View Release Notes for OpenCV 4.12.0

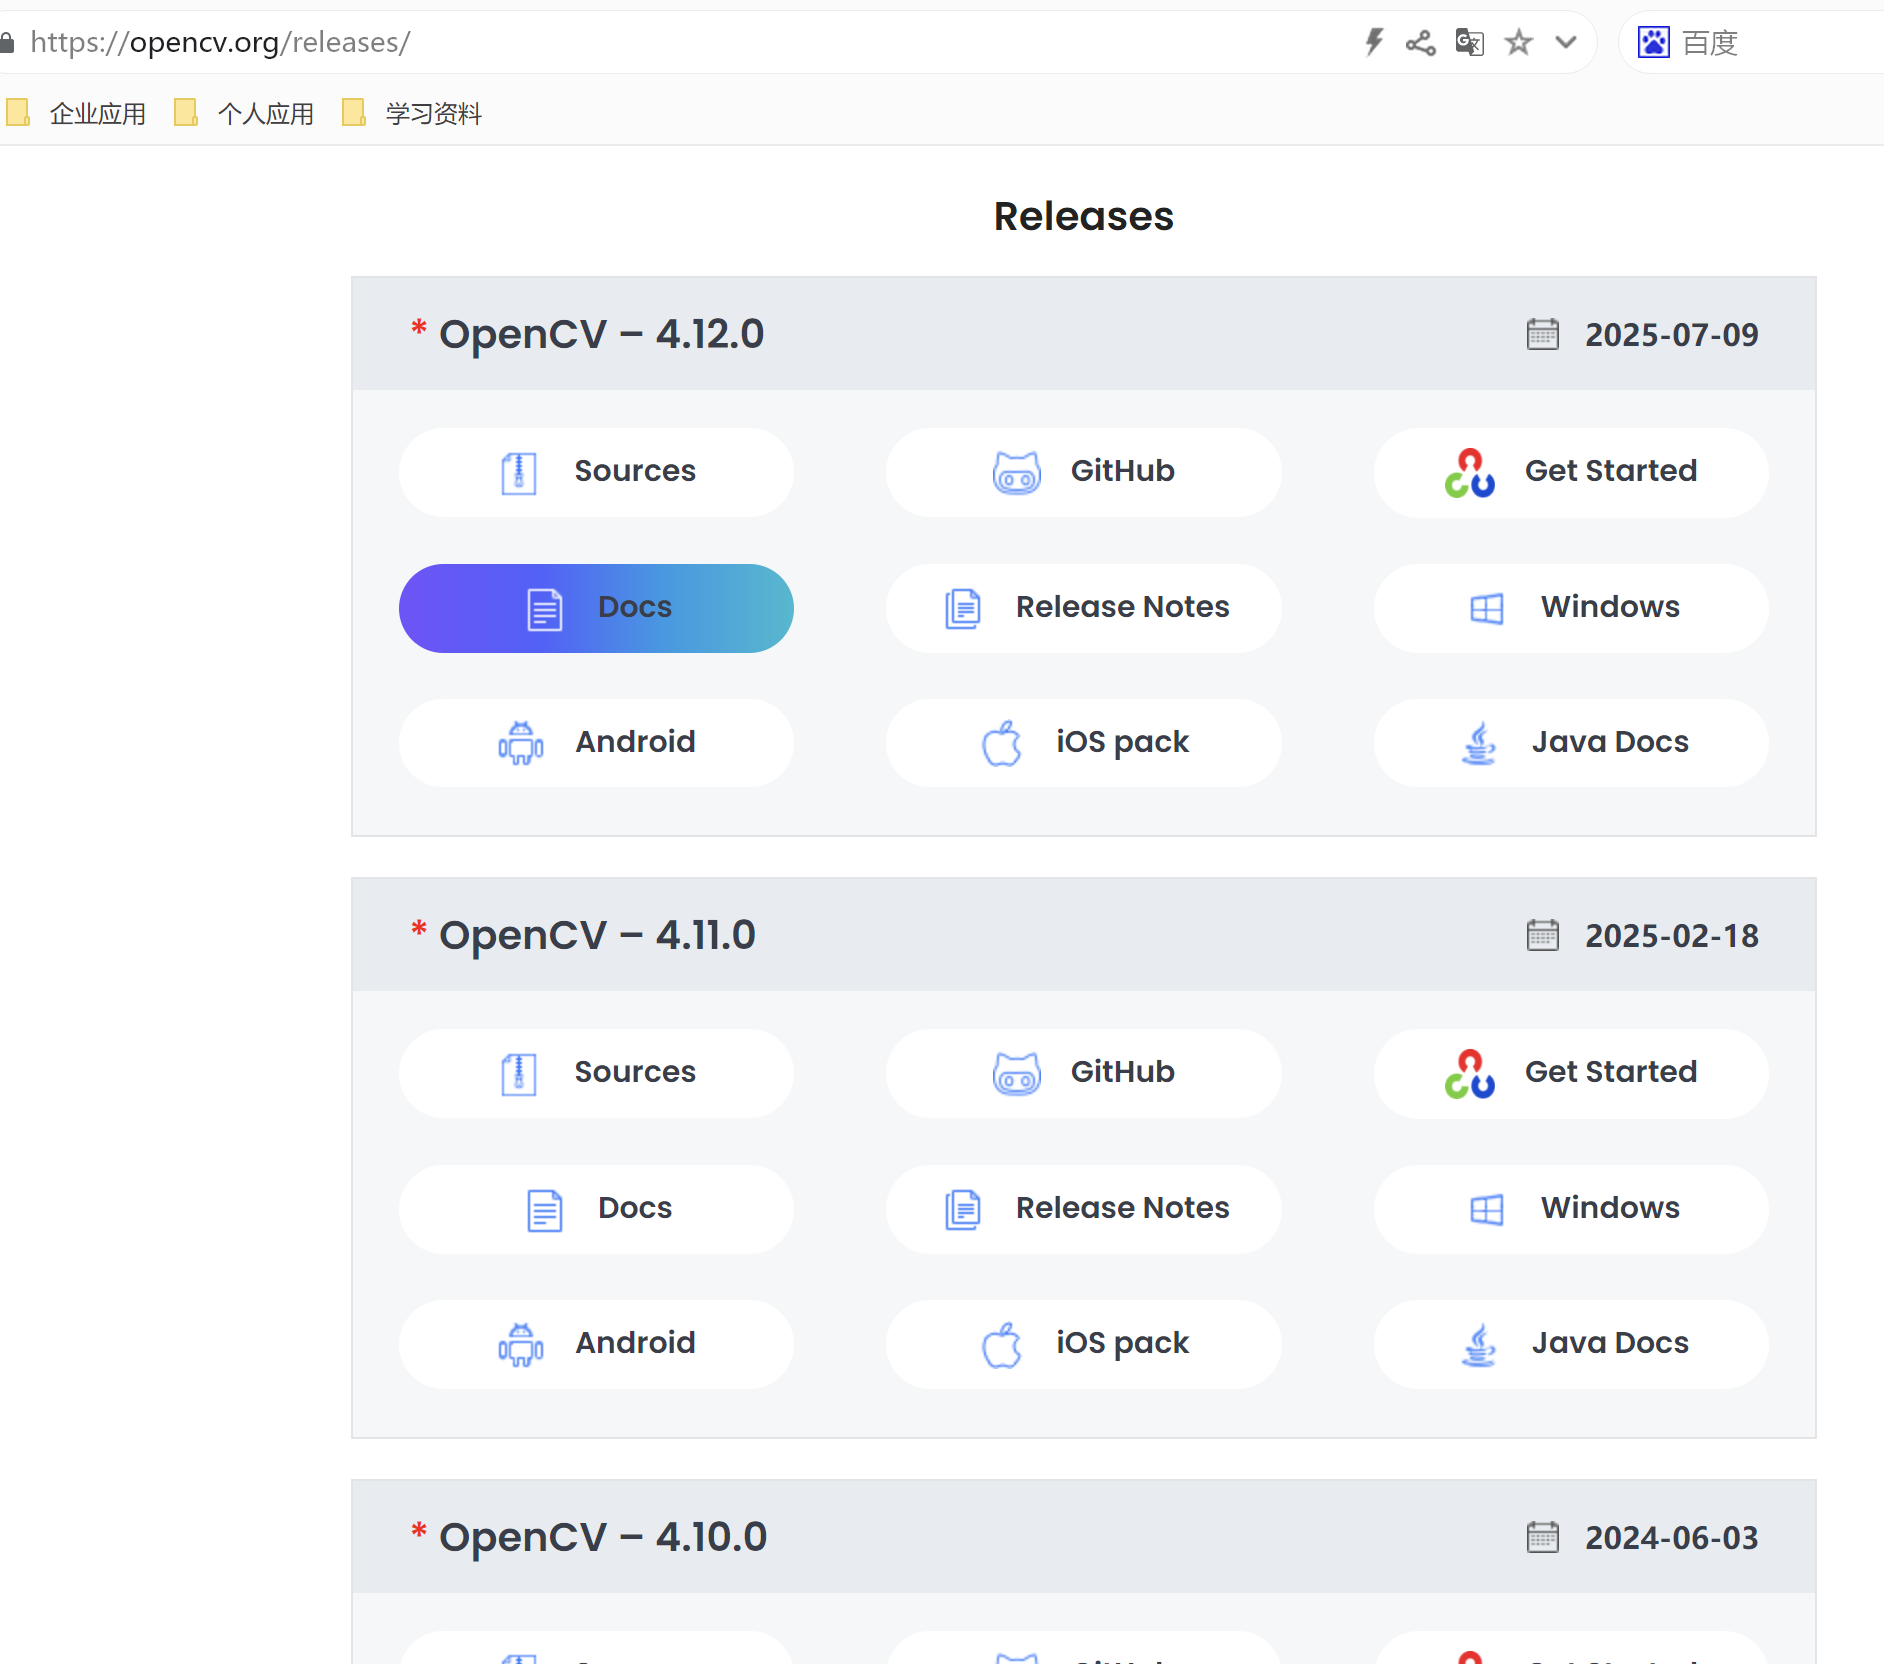tap(1083, 608)
